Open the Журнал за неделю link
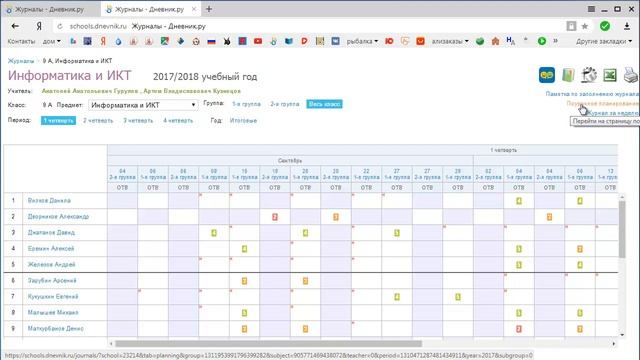 pos(613,113)
